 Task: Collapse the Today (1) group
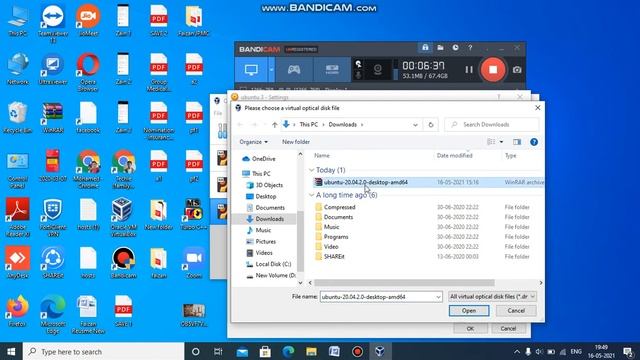311,170
